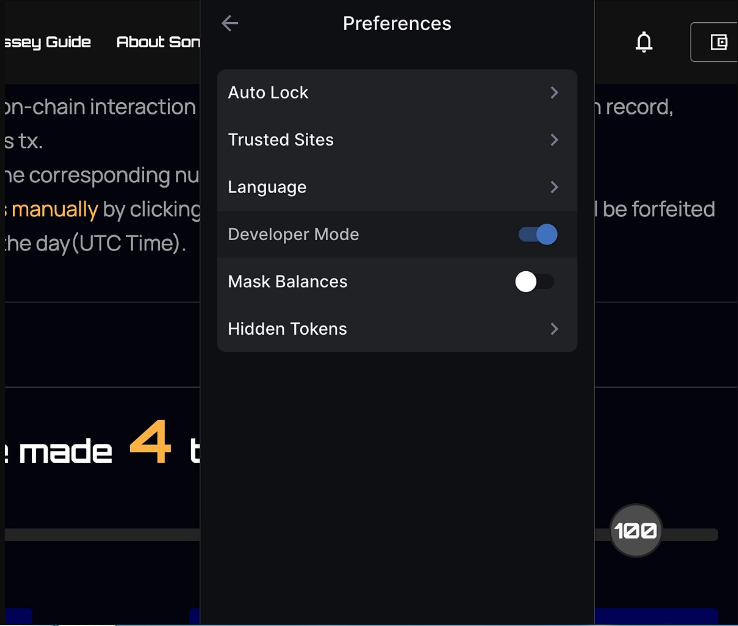Image resolution: width=738 pixels, height=626 pixels.
Task: Click the orange 4 transaction count
Action: click(x=151, y=441)
